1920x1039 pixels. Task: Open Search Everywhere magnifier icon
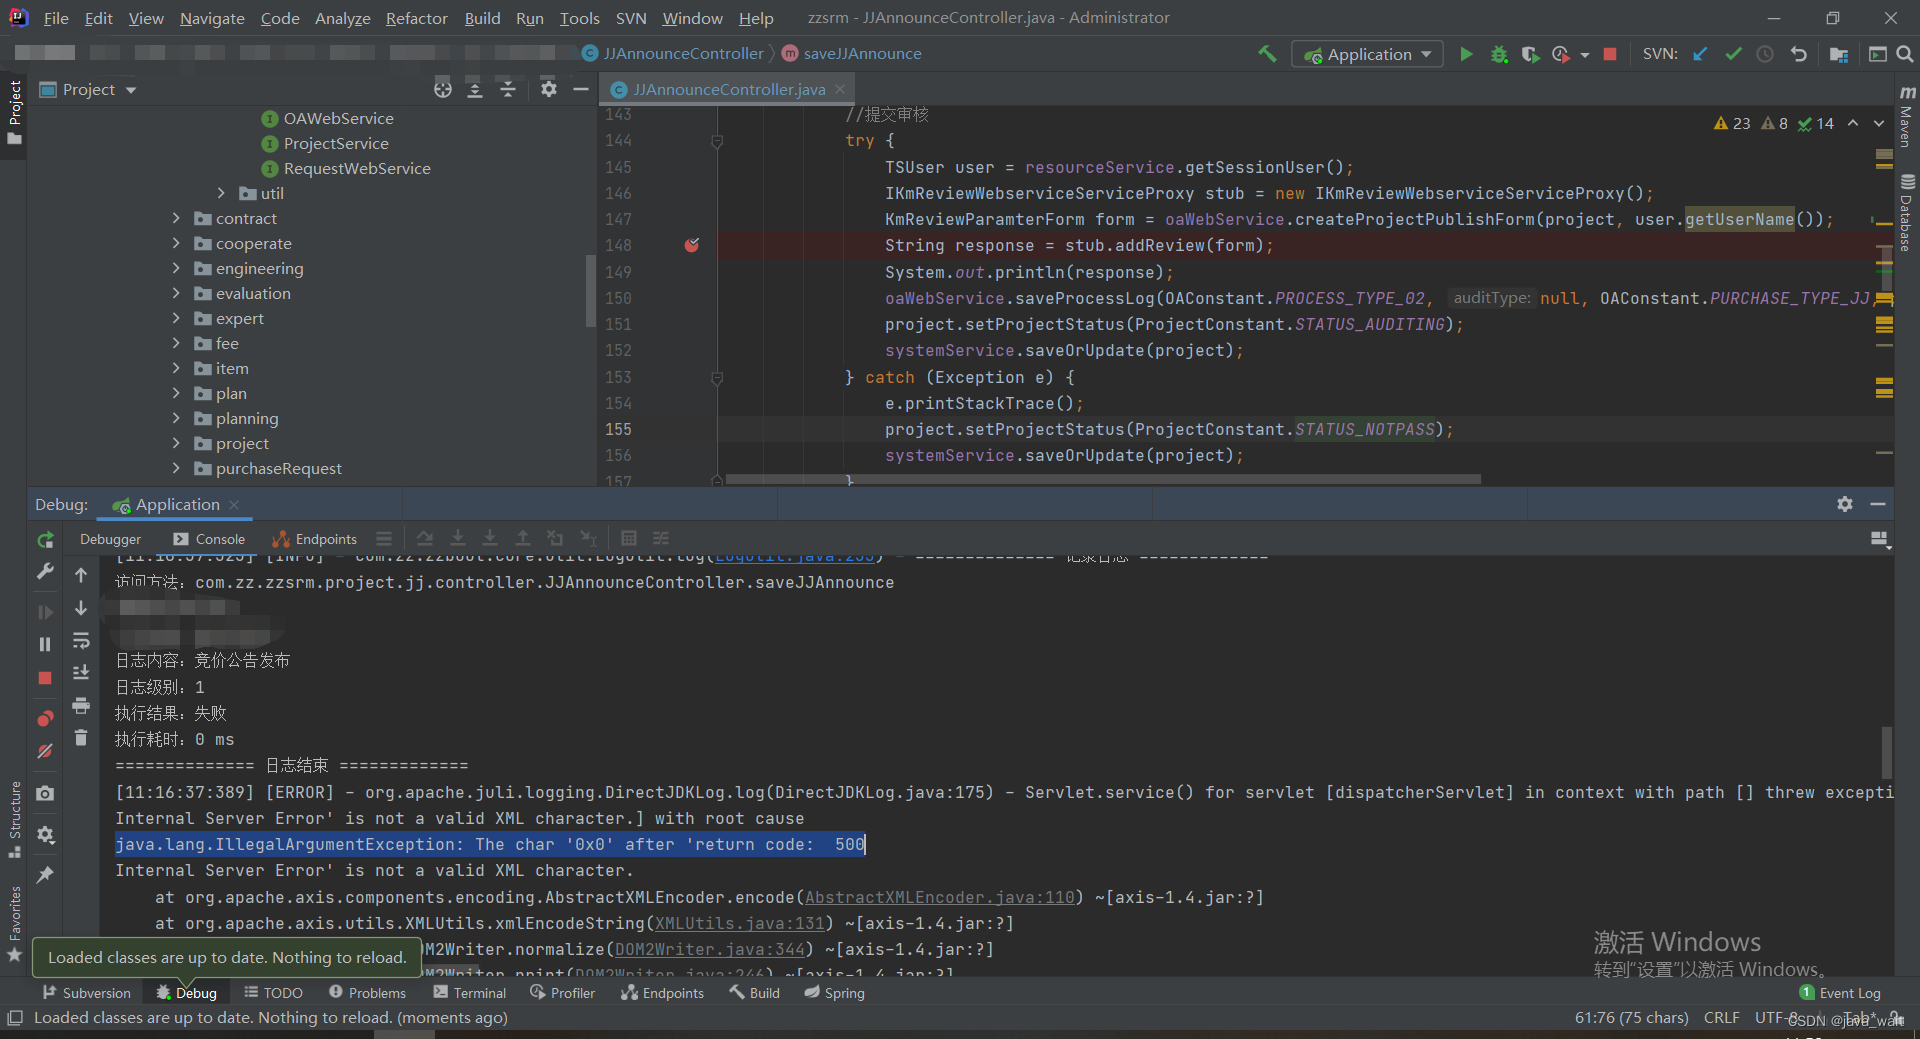click(1905, 54)
